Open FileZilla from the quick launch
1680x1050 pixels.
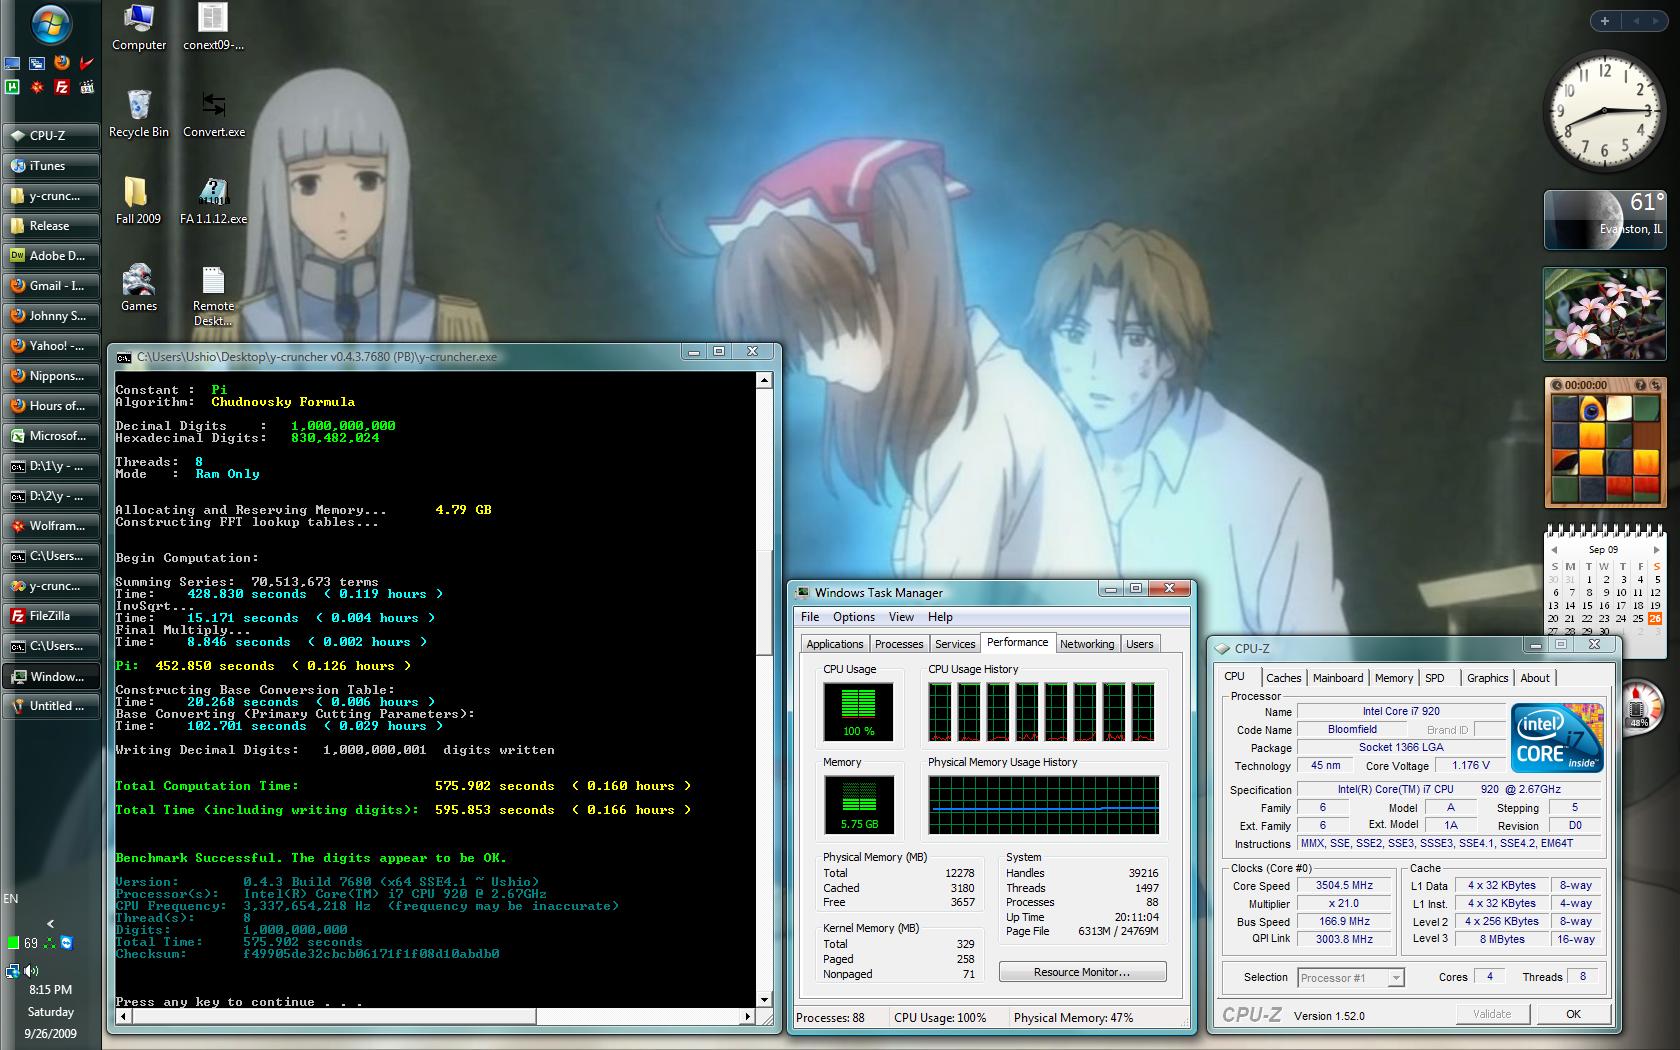62,87
